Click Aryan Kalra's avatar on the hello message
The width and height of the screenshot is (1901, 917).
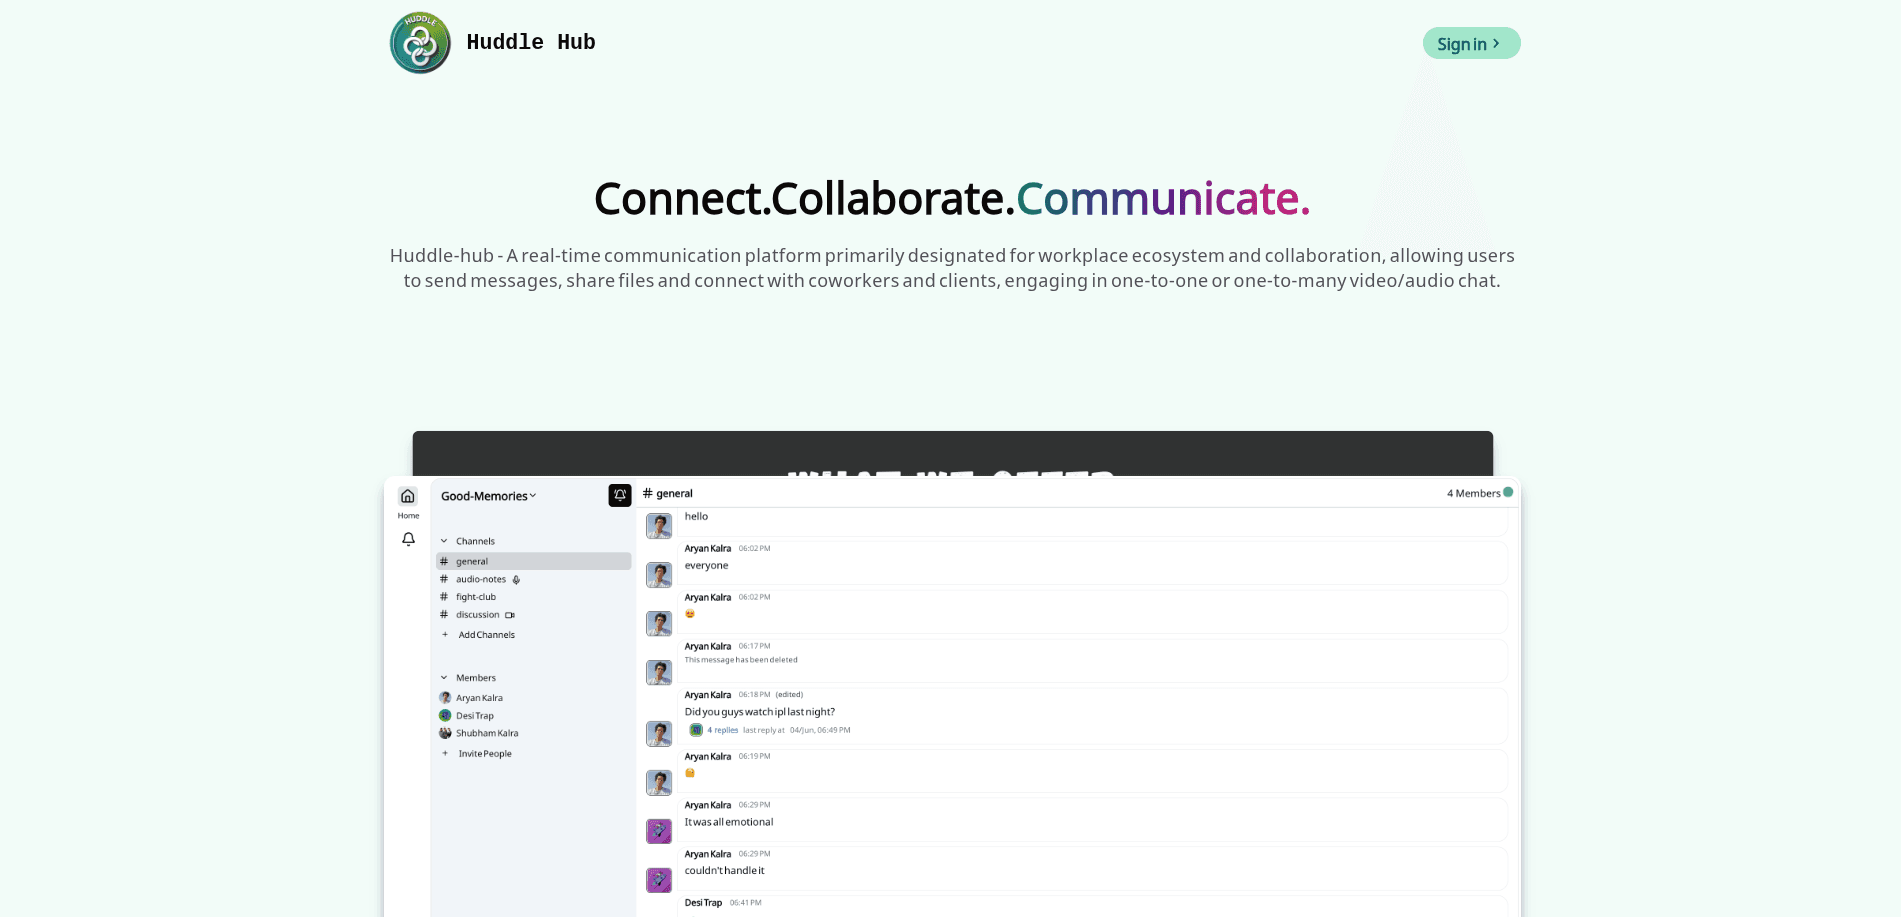pos(659,525)
